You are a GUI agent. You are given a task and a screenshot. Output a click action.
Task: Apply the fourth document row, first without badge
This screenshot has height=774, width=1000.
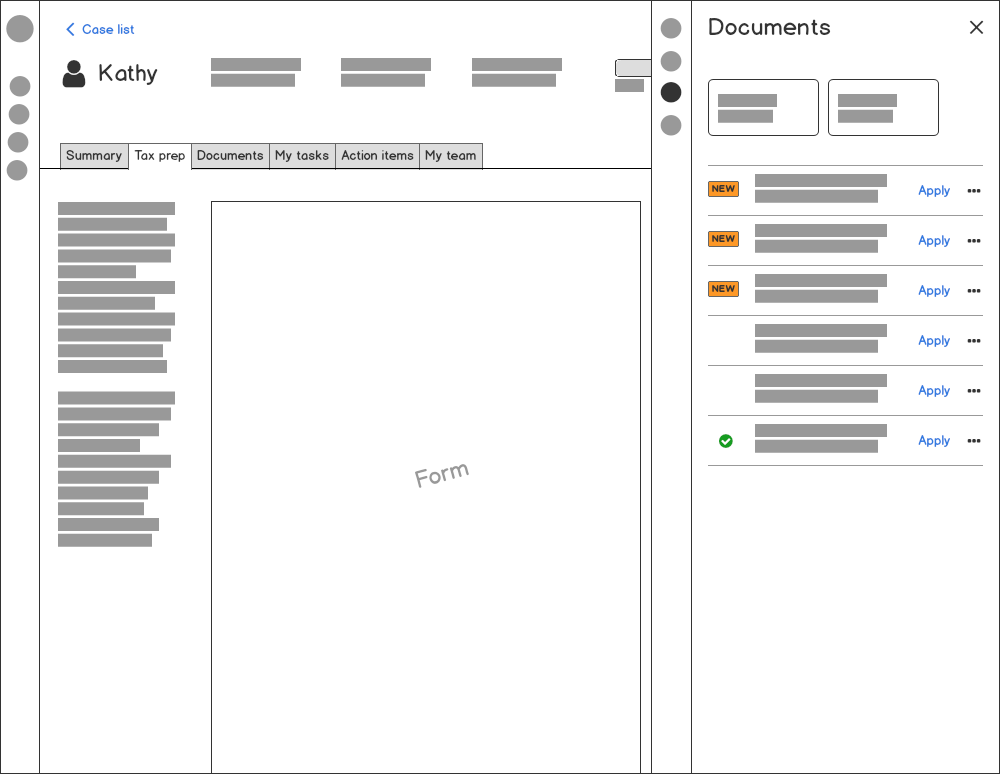point(934,340)
